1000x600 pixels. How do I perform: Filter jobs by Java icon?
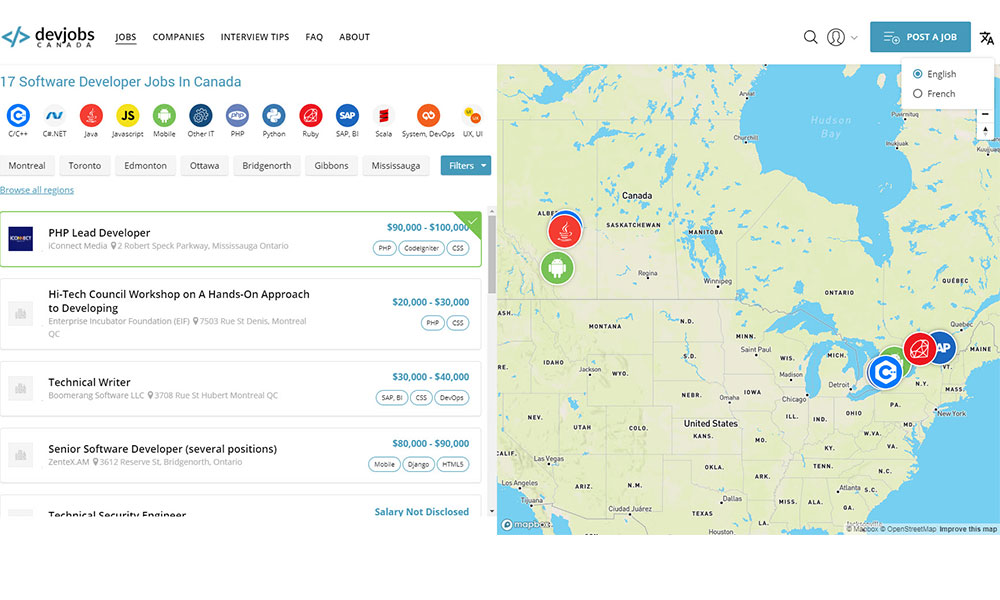click(x=91, y=116)
